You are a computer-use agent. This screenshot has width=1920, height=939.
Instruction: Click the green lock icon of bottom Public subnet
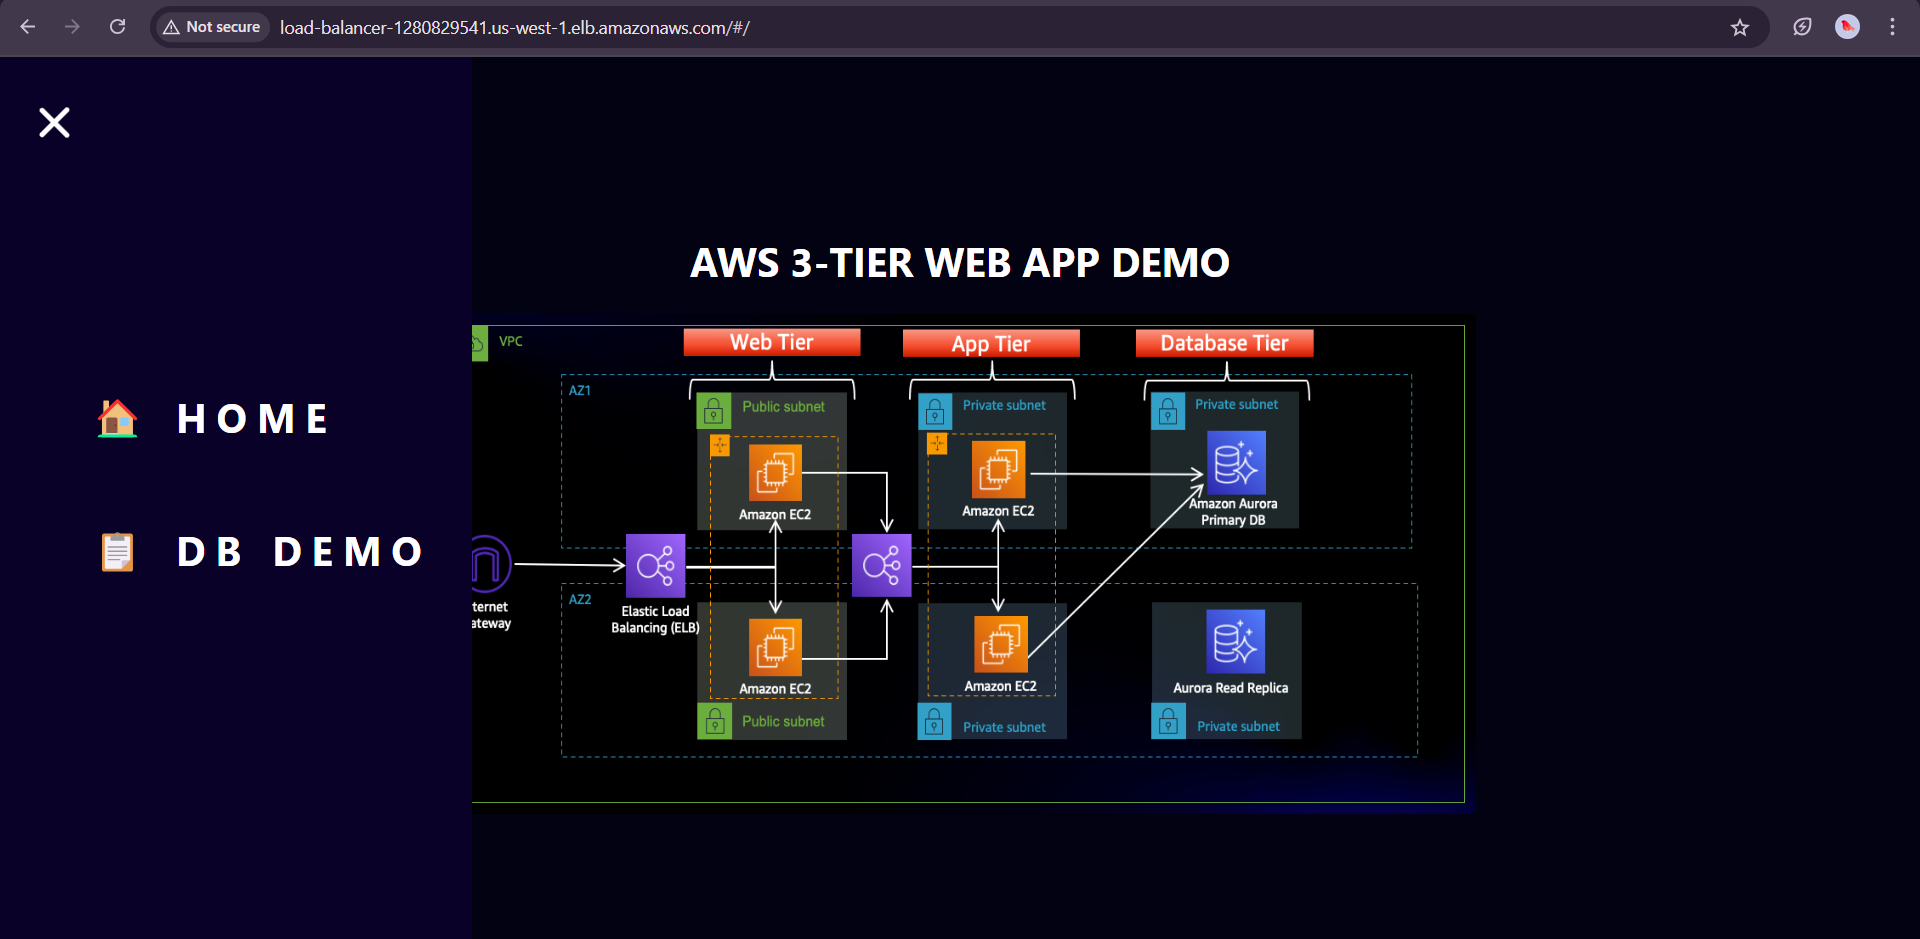tap(714, 722)
